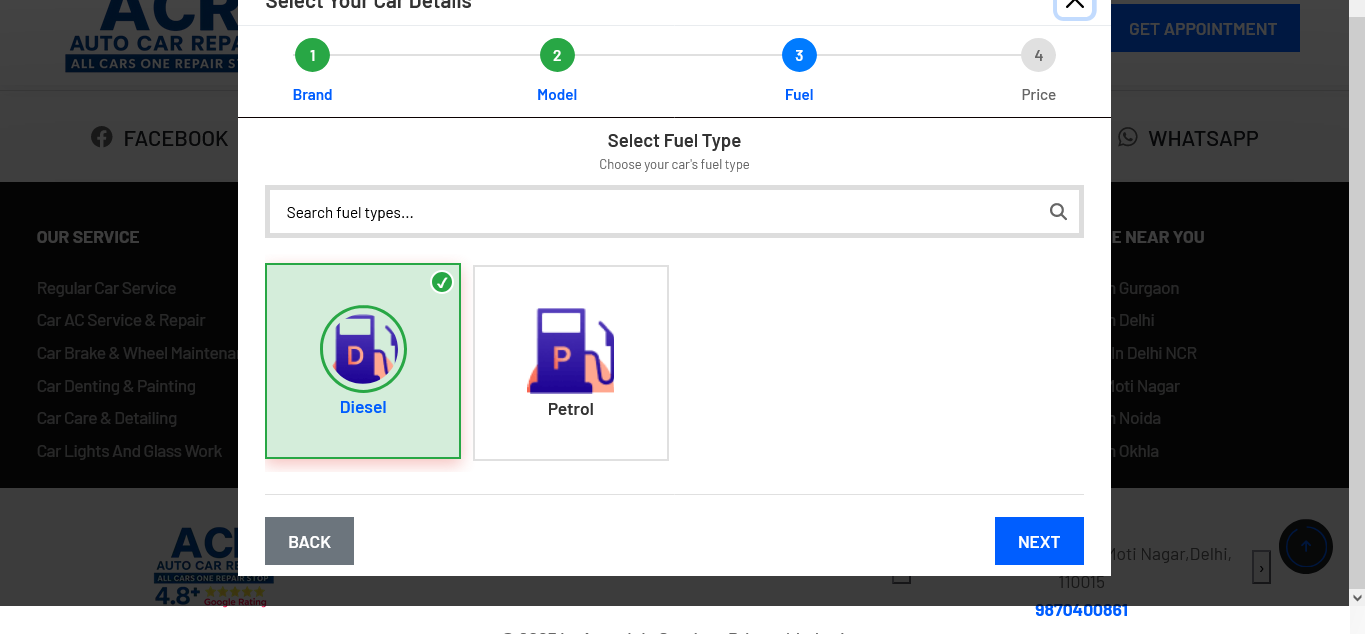Open Car Denting & Painting link
Screen dimensions: 1365x634
[x=116, y=386]
